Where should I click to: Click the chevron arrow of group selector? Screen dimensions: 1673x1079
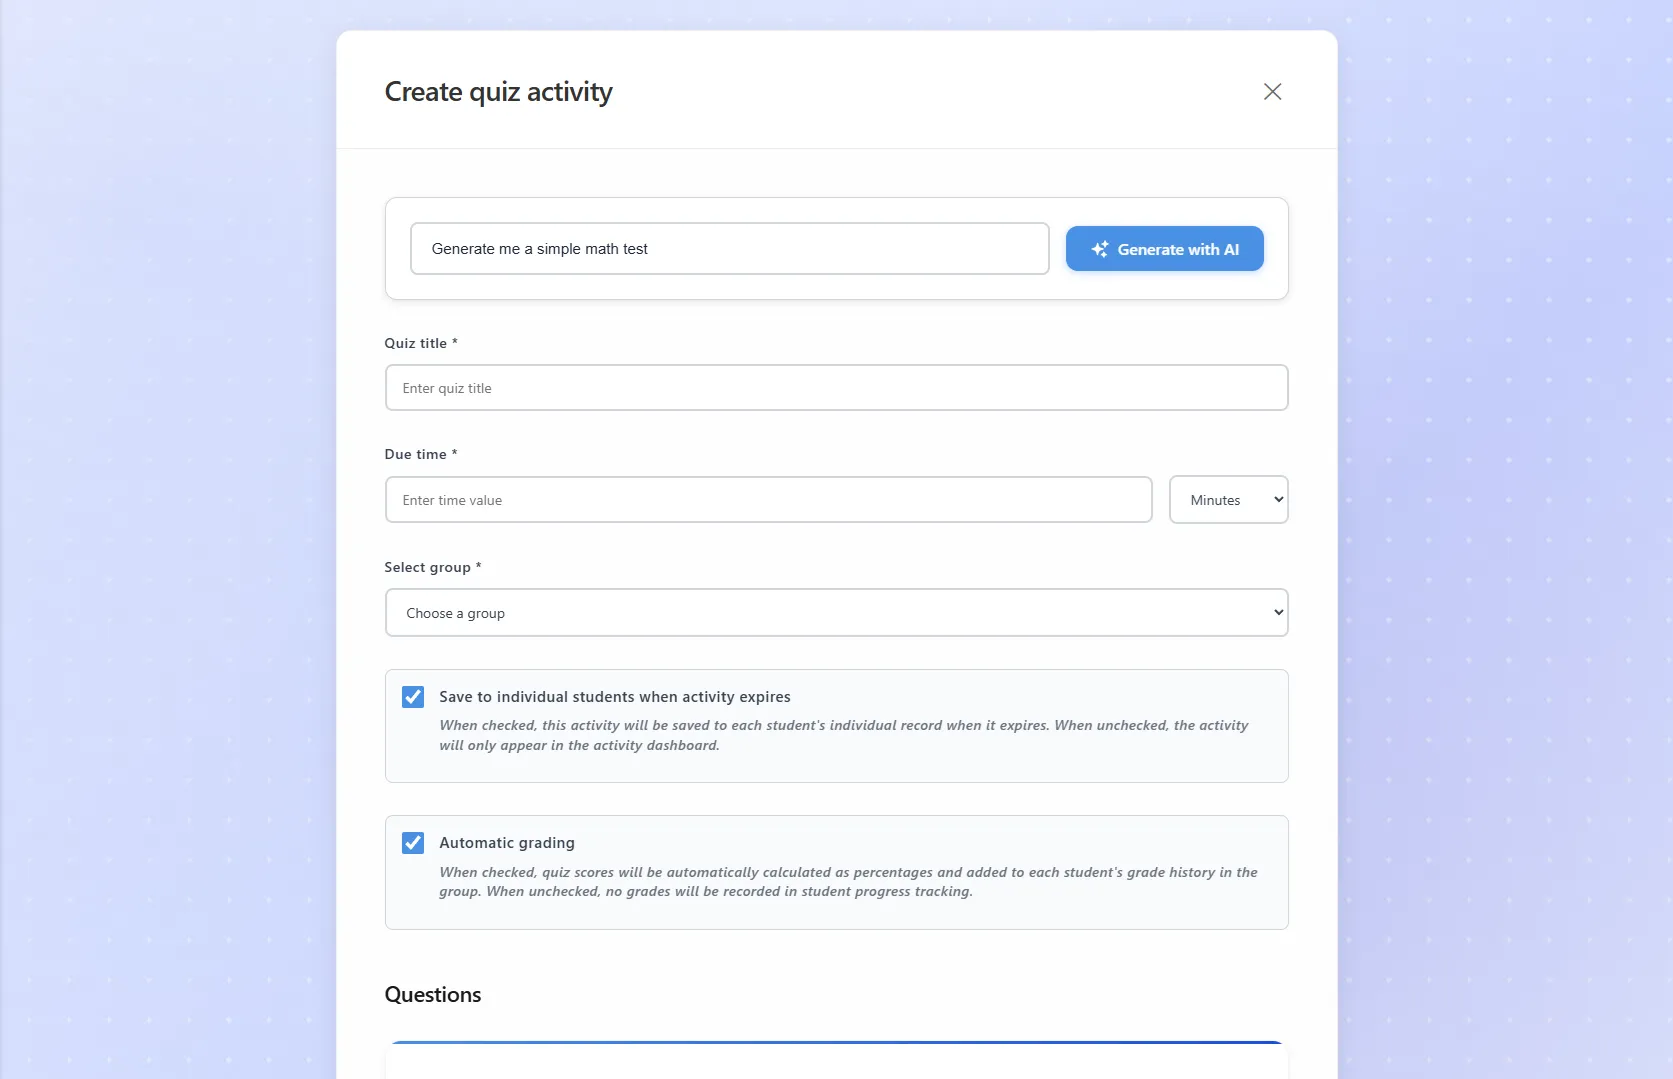click(1278, 613)
